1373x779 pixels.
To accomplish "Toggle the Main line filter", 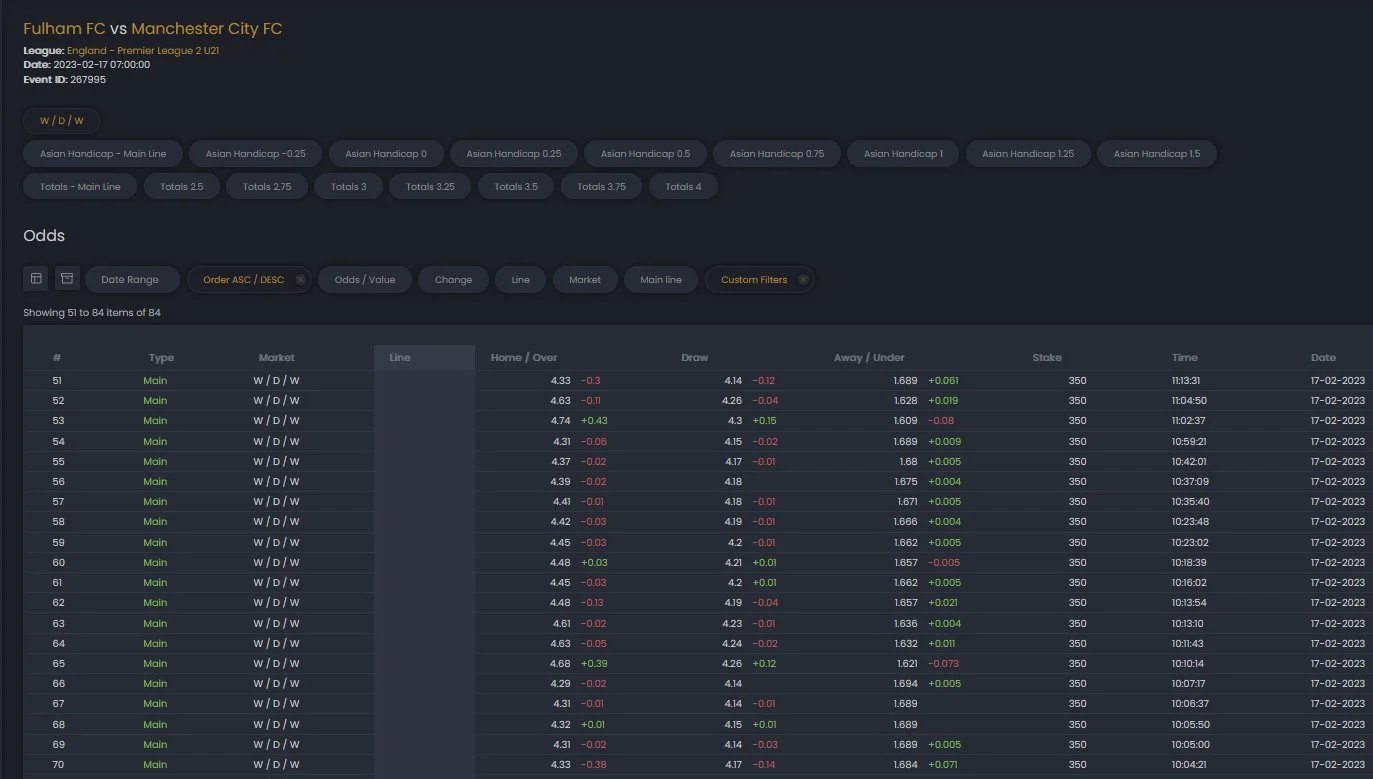I will pyautogui.click(x=661, y=280).
